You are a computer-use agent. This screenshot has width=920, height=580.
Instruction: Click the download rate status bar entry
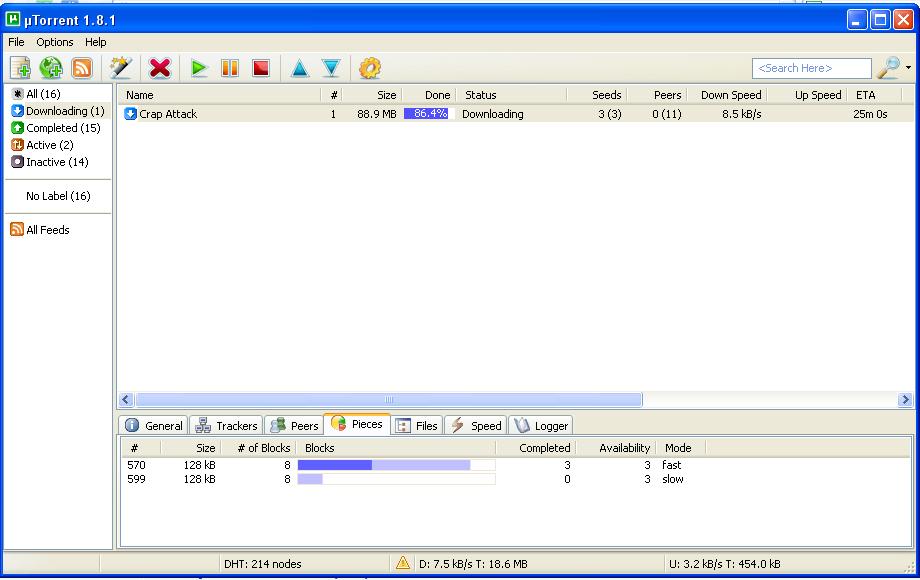pyautogui.click(x=473, y=564)
